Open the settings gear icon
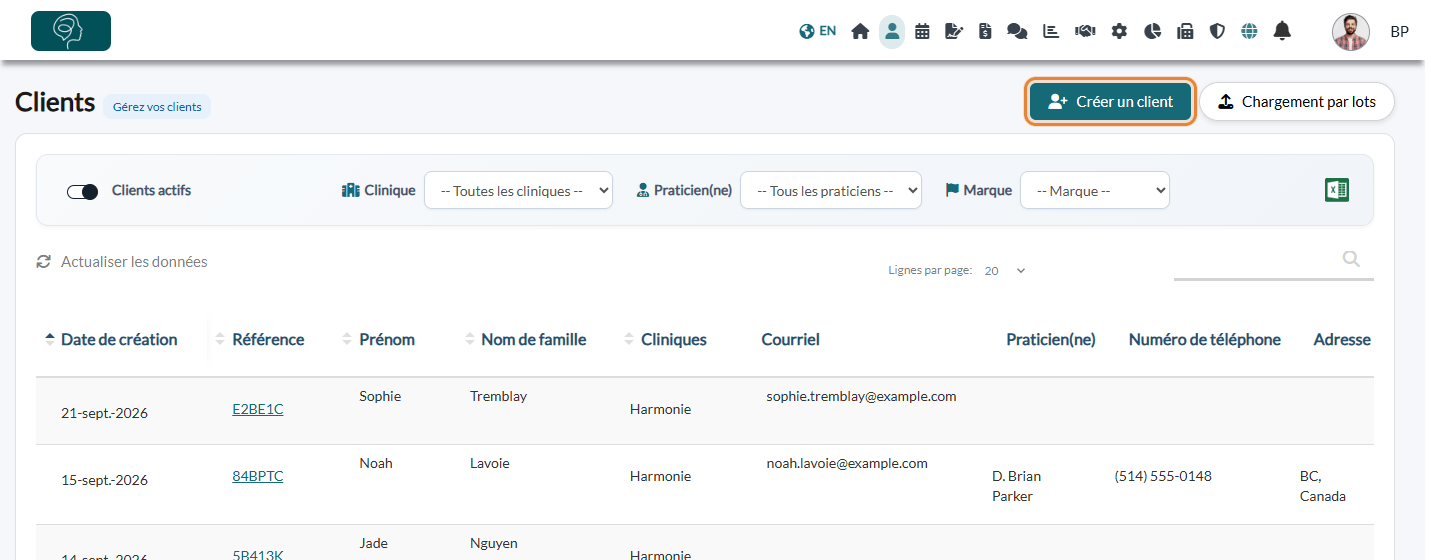1440x560 pixels. [1119, 31]
